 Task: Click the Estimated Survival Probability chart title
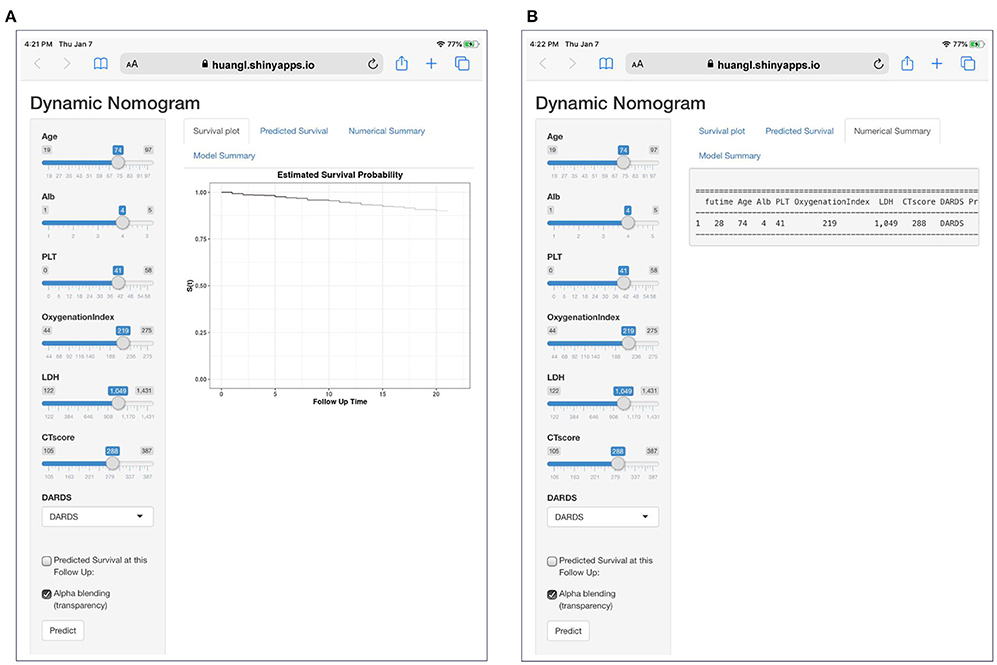pyautogui.click(x=340, y=175)
